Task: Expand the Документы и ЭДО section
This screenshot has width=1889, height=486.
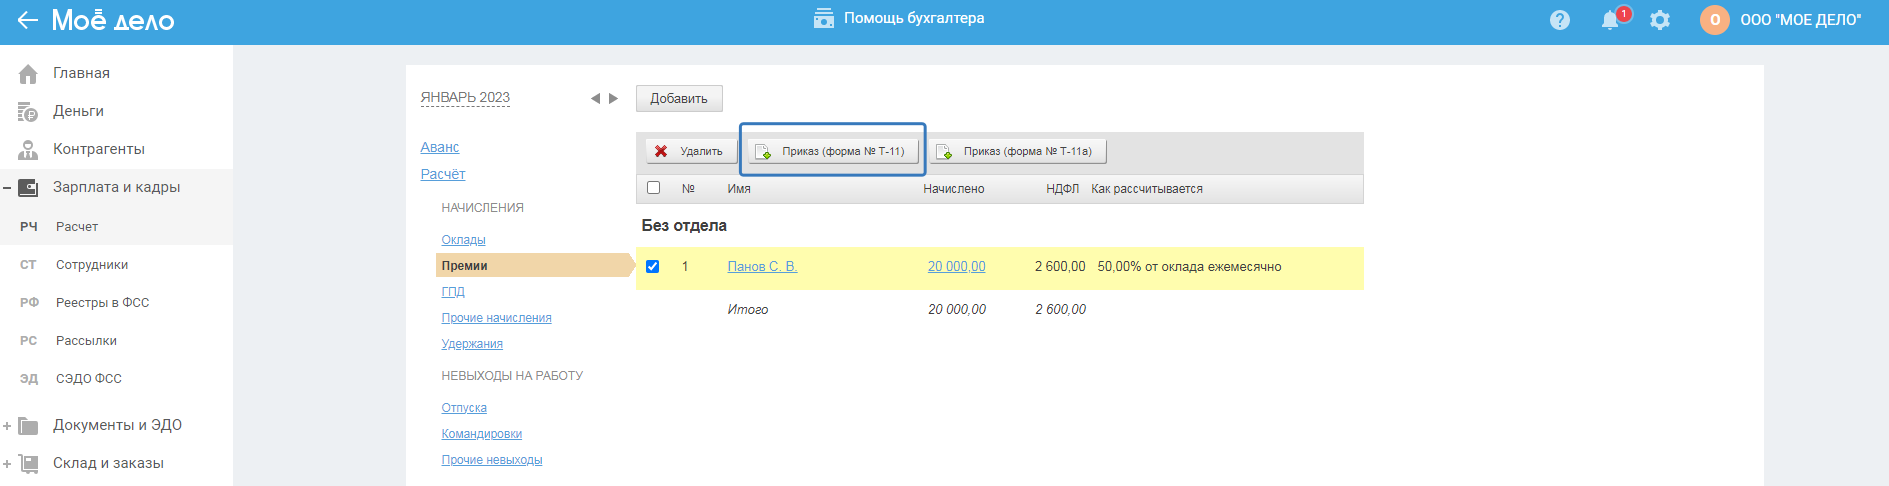Action: click(7, 426)
